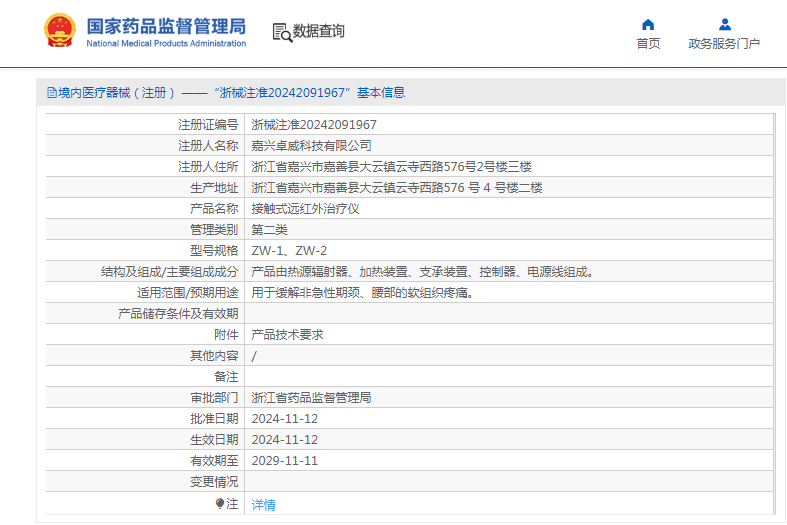Select model spec ZW-1、ZW-2
This screenshot has width=787, height=525.
click(x=289, y=251)
